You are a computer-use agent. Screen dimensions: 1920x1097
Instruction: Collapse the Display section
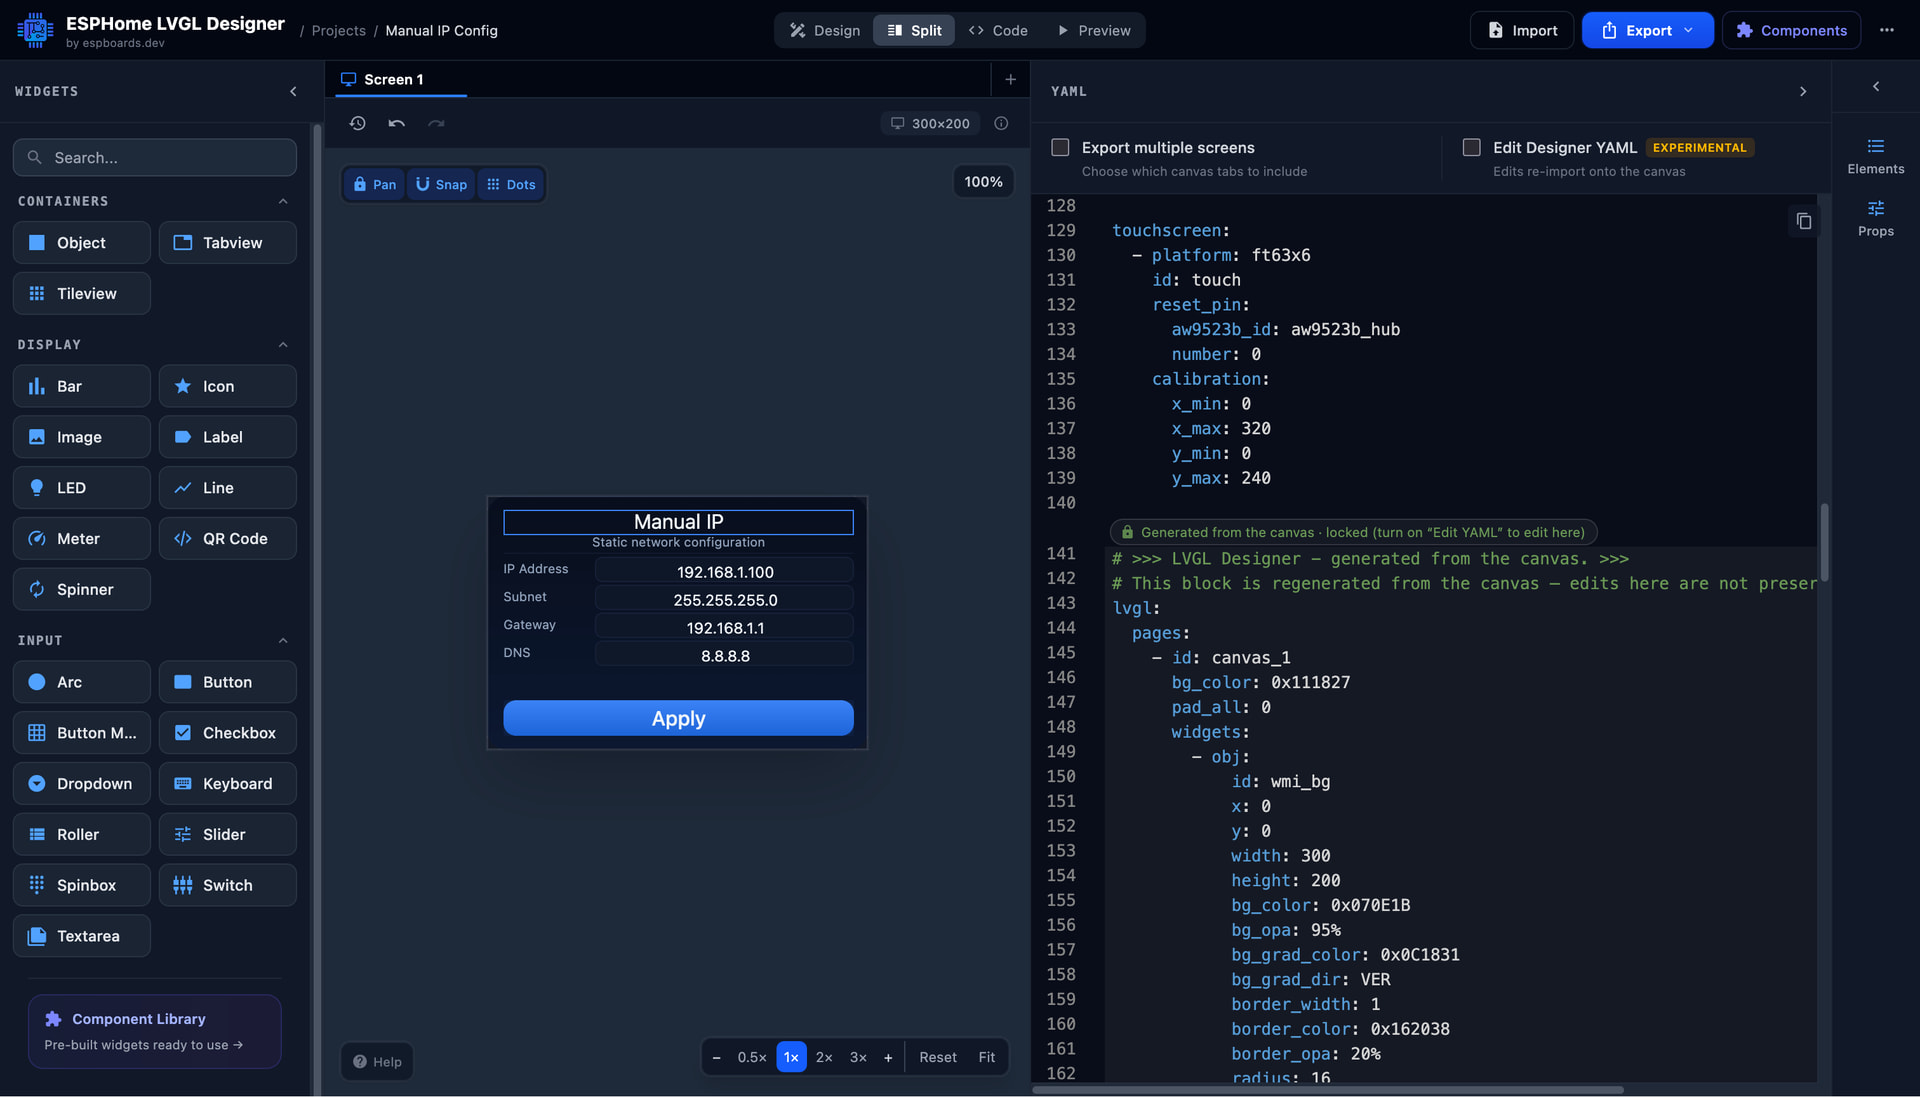coord(283,344)
